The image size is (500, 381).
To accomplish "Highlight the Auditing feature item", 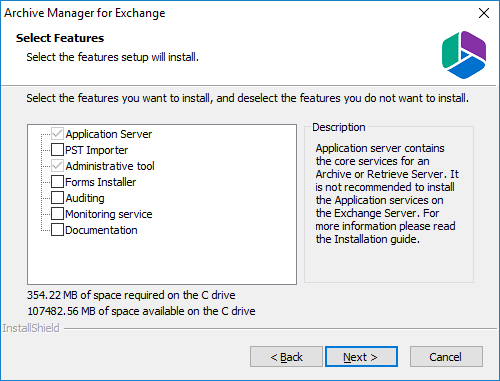I will pyautogui.click(x=85, y=198).
